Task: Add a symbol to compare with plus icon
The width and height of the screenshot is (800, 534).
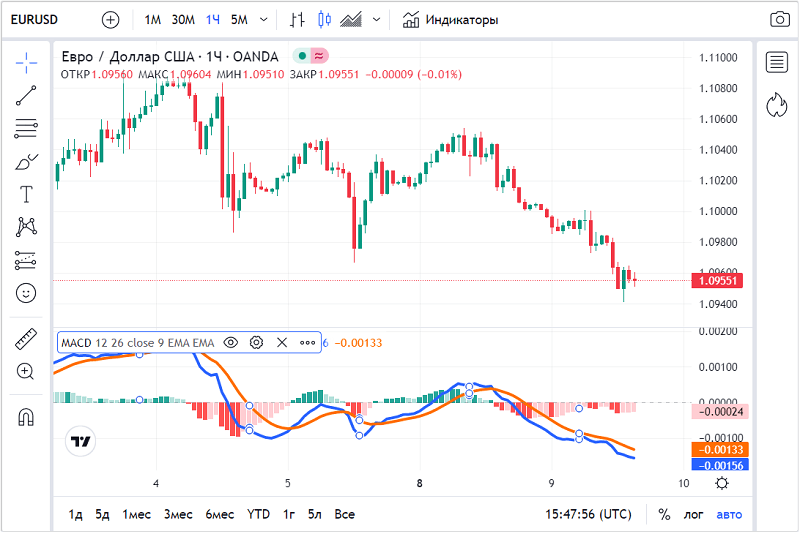Action: (110, 20)
